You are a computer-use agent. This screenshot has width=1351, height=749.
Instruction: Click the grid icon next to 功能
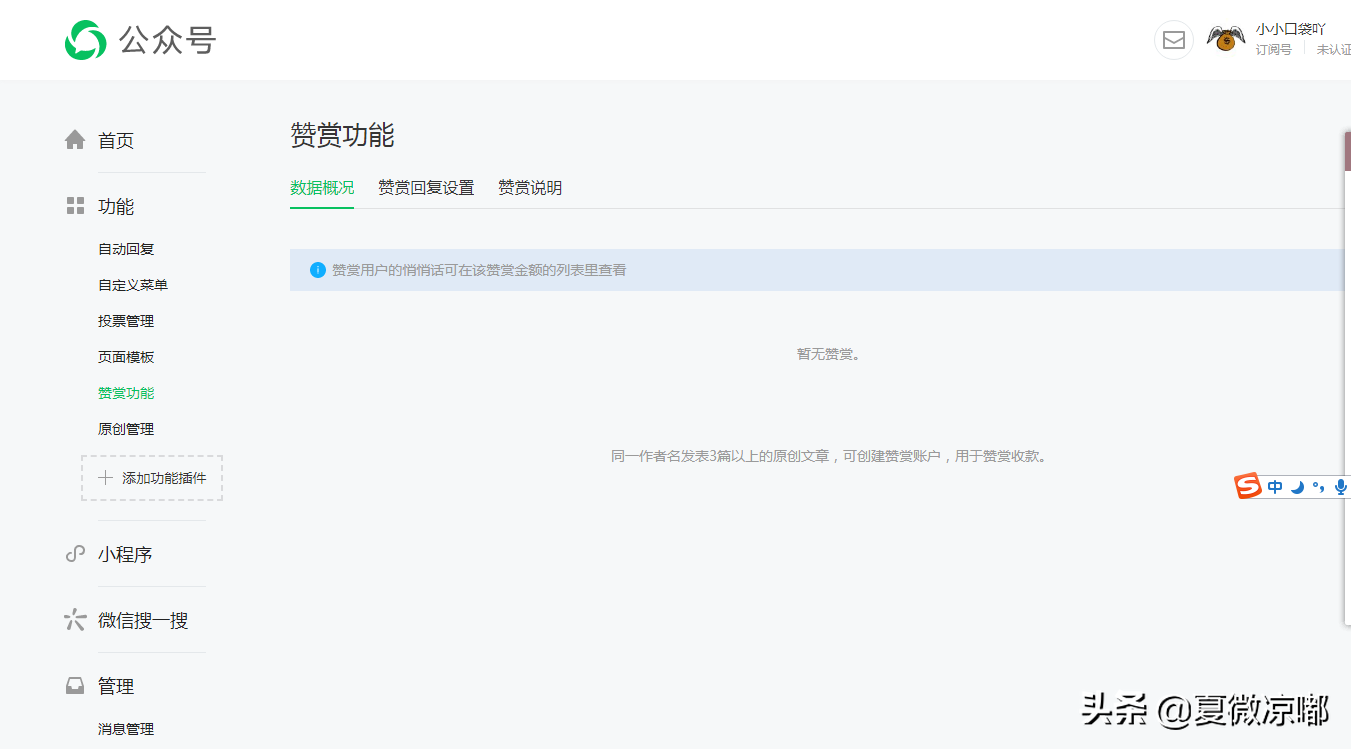(74, 205)
